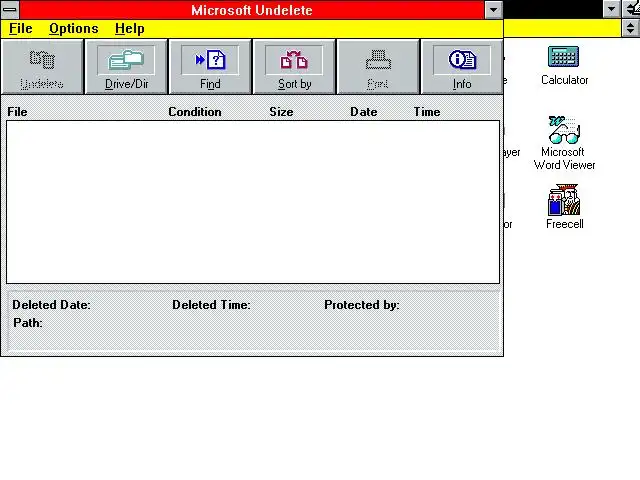Viewport: 640px width, 480px height.
Task: Click the Condition column header
Action: (195, 112)
